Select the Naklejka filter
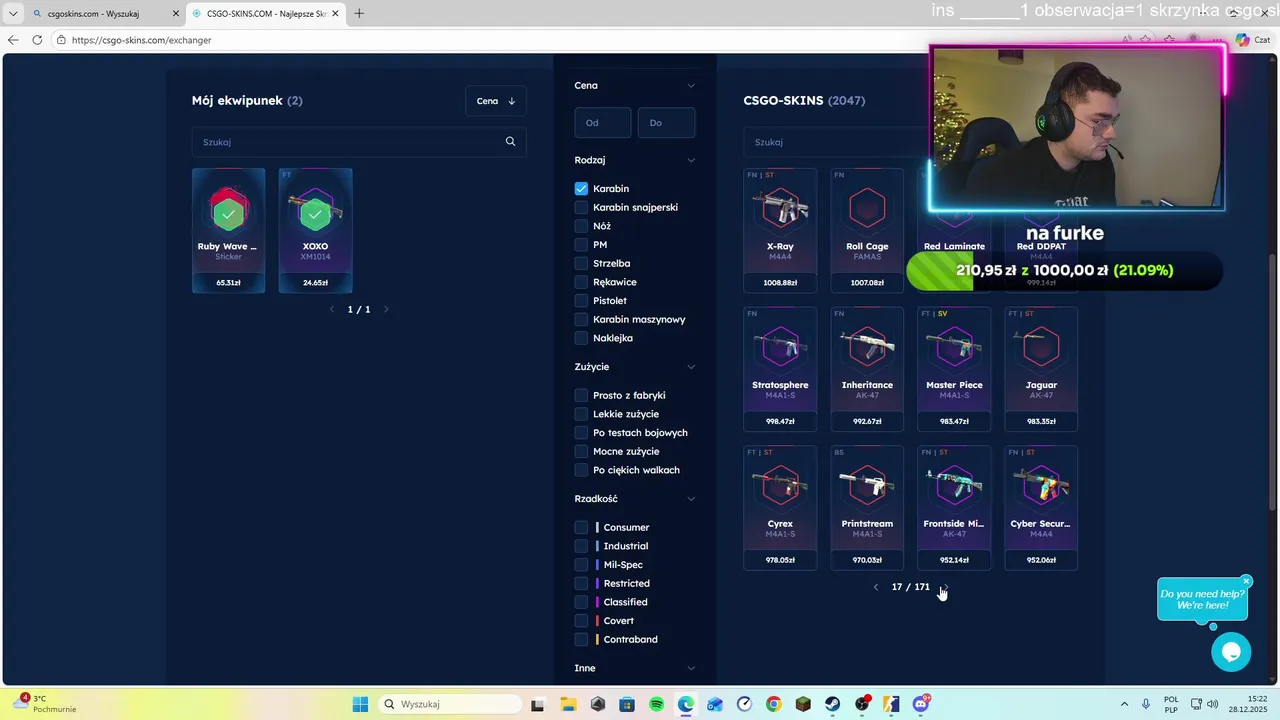This screenshot has width=1280, height=720. point(581,338)
